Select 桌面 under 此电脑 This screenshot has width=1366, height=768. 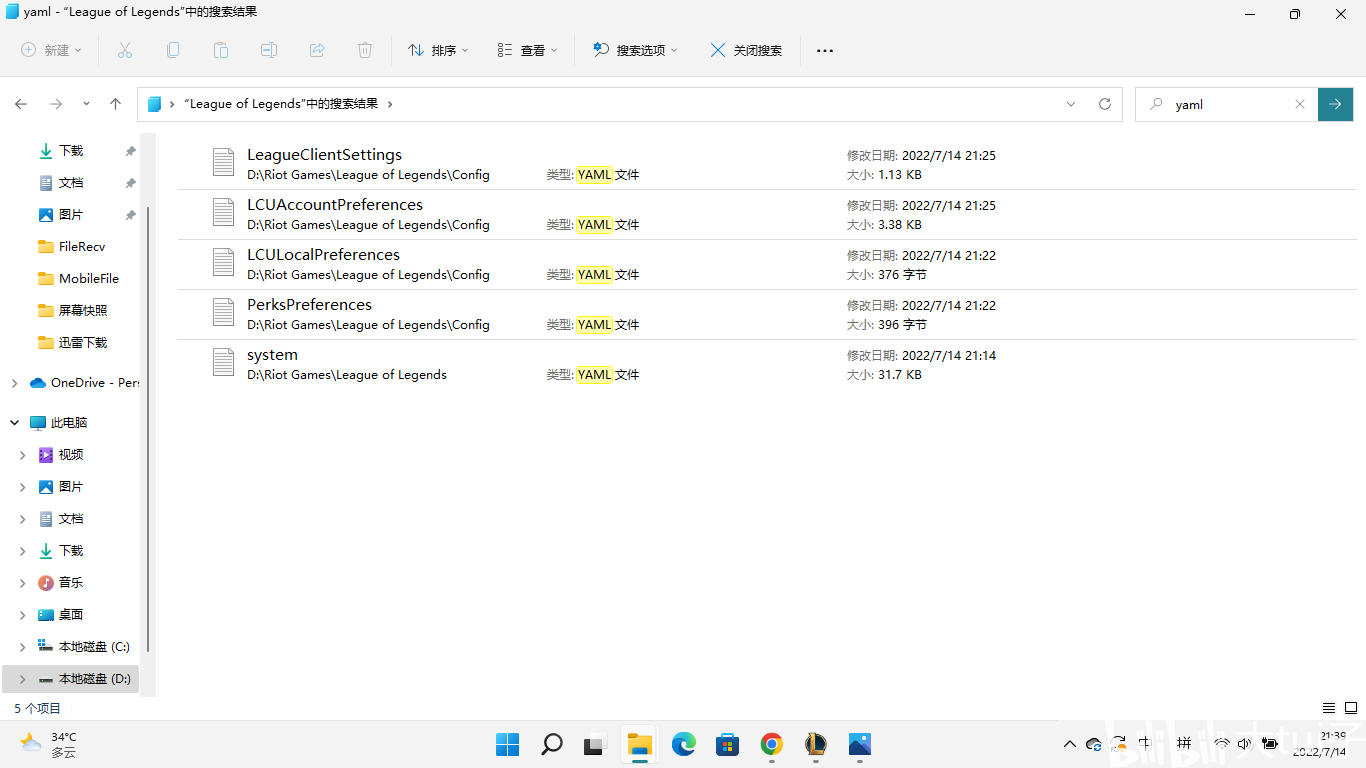click(71, 615)
